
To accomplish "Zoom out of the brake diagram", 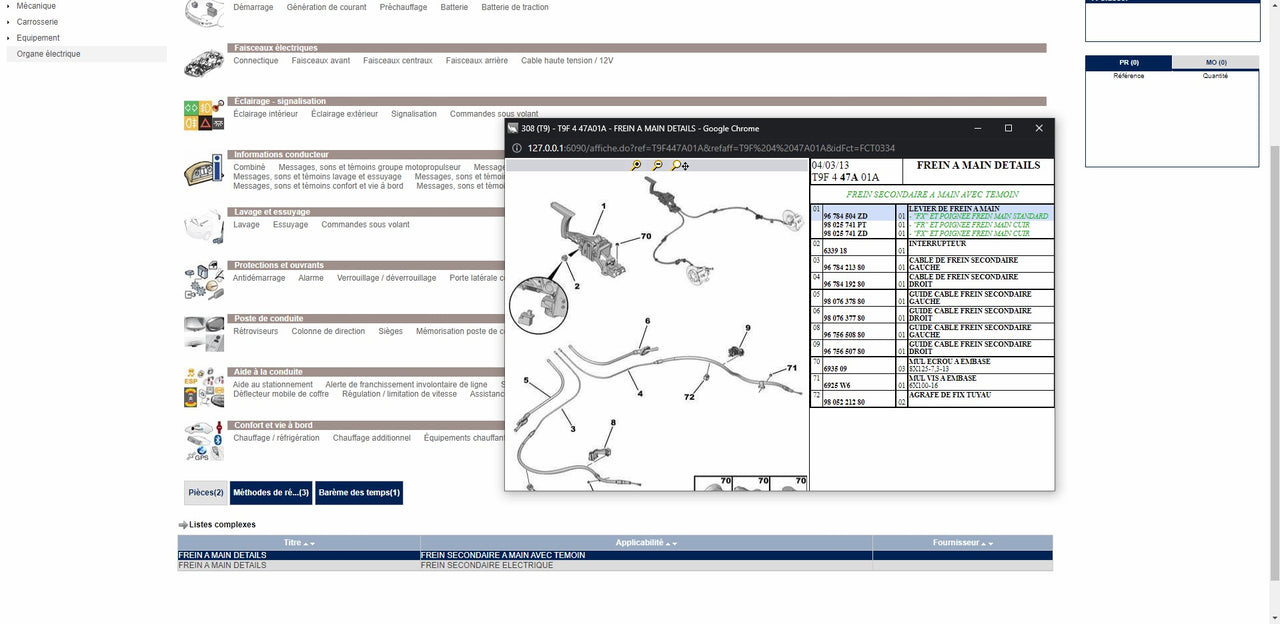I will click(657, 166).
